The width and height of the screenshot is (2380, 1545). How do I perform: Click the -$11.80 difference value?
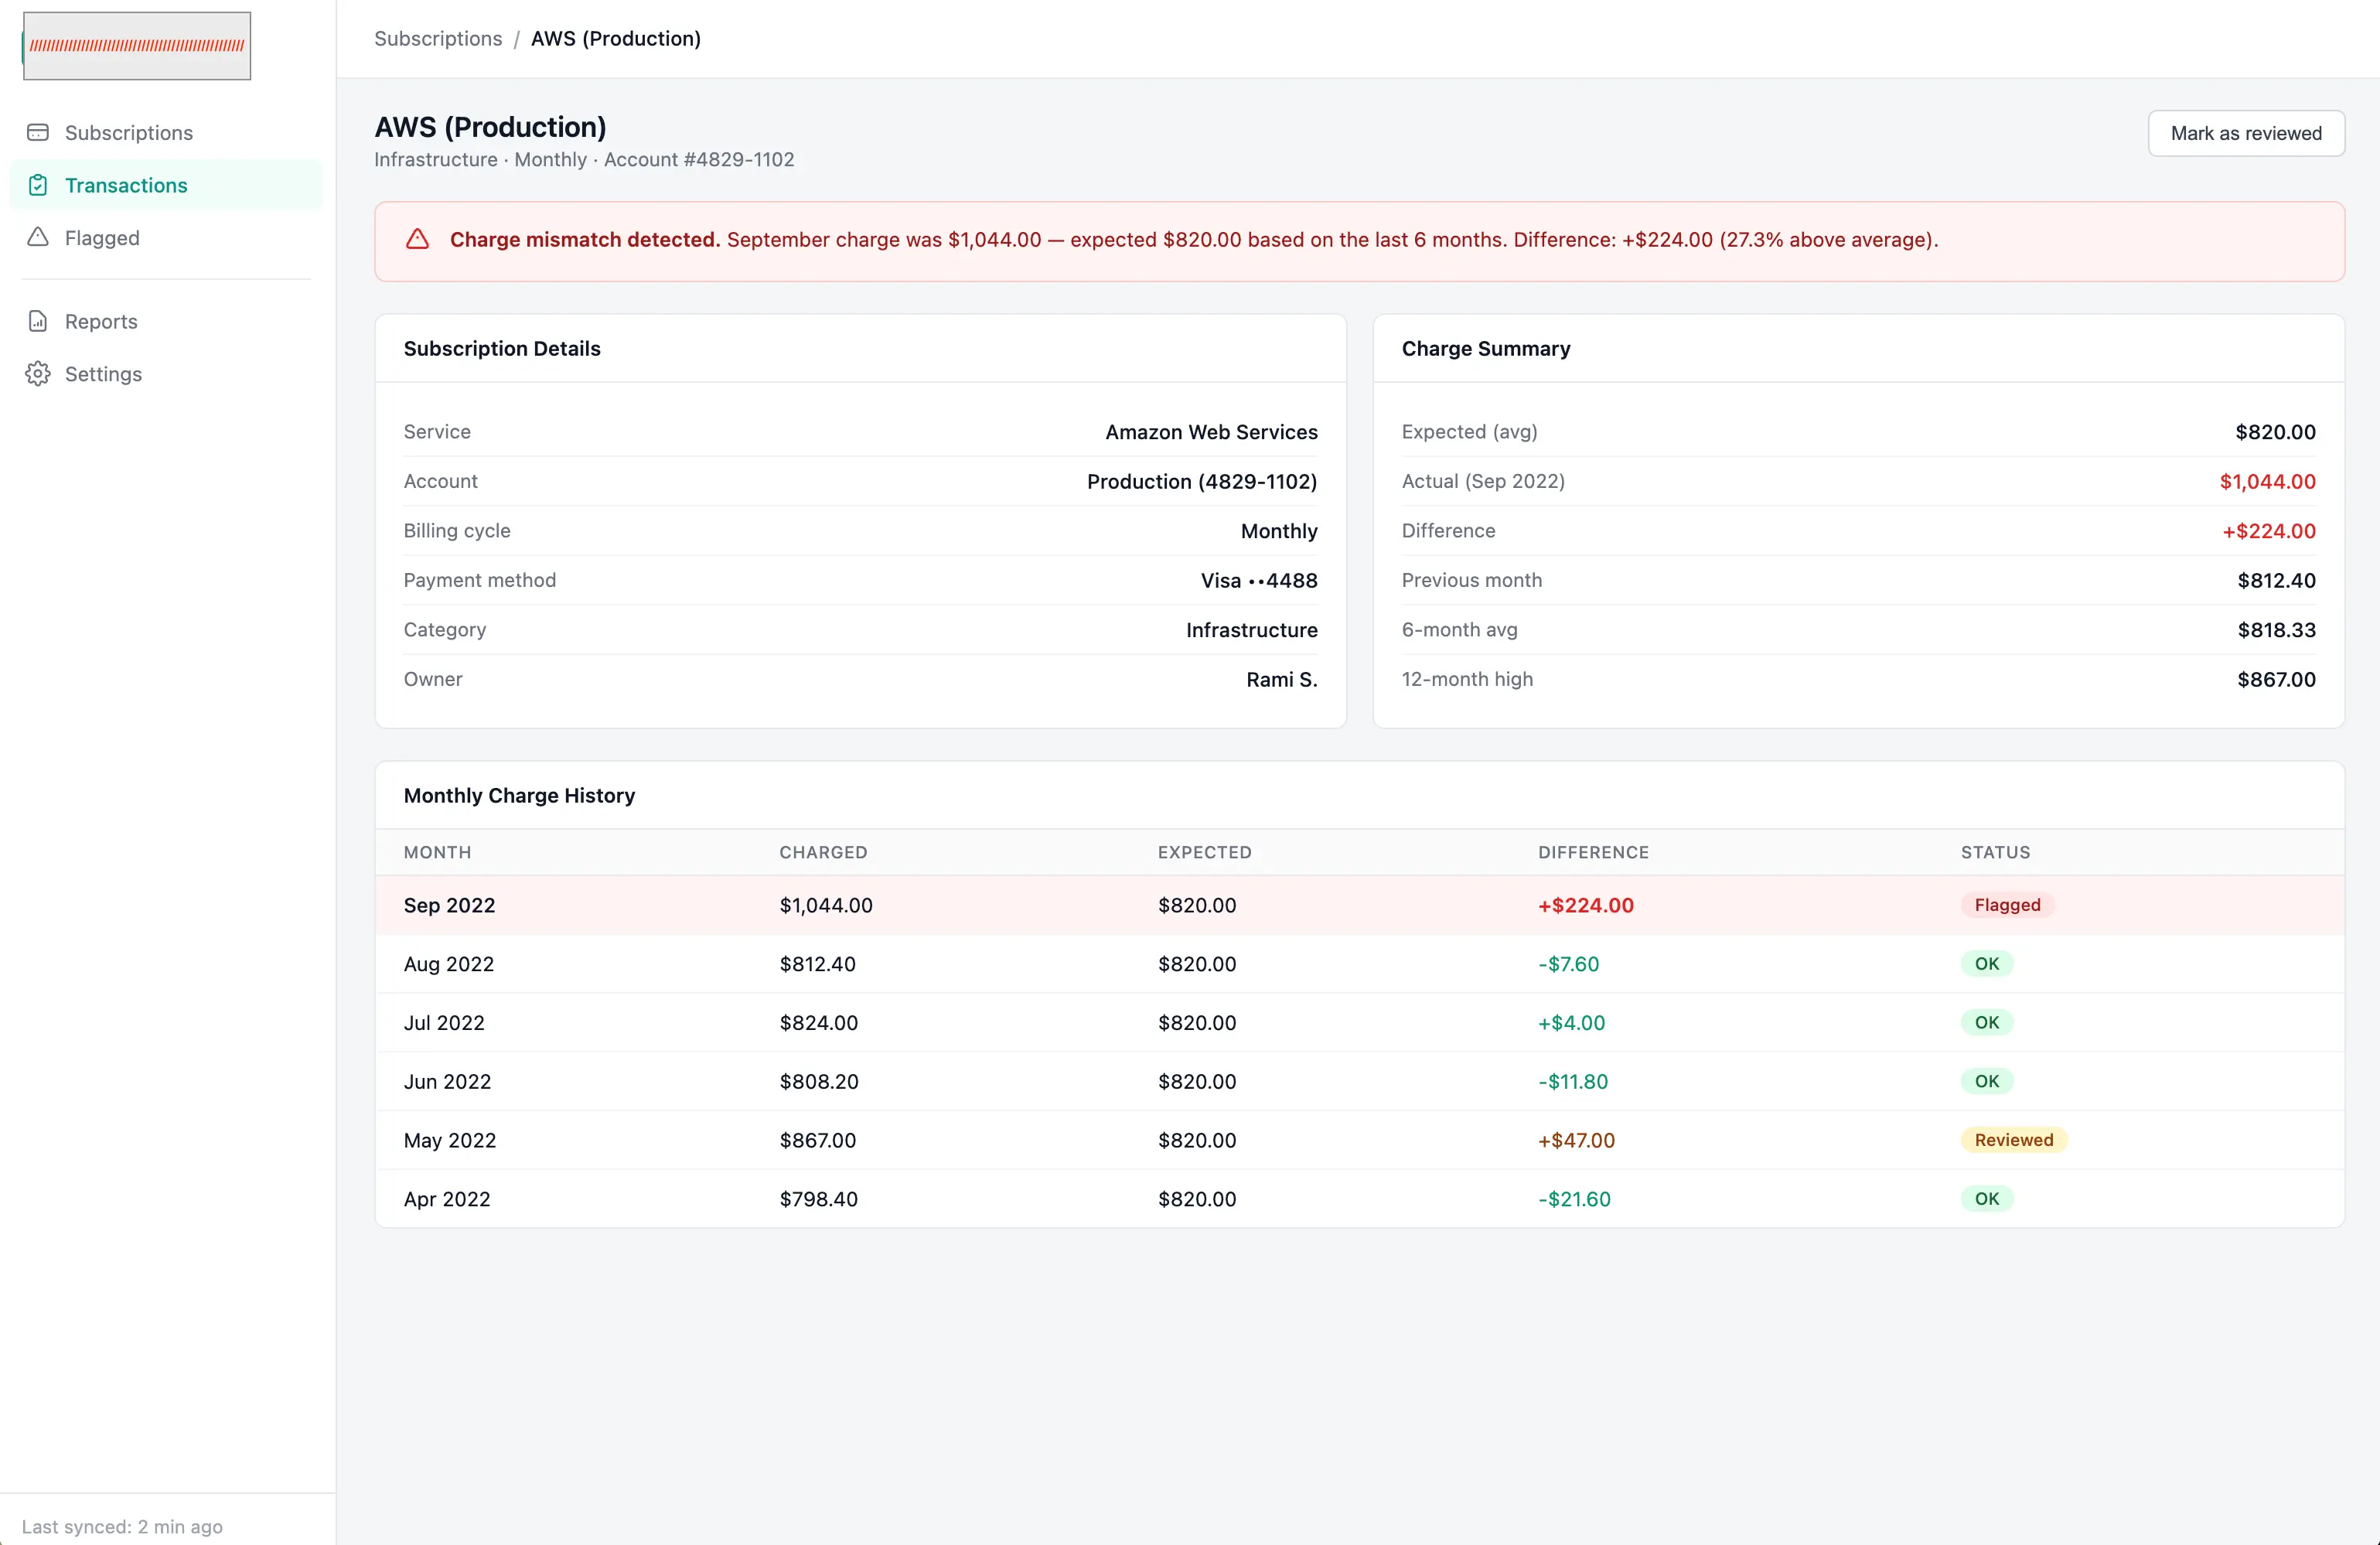coord(1573,1081)
